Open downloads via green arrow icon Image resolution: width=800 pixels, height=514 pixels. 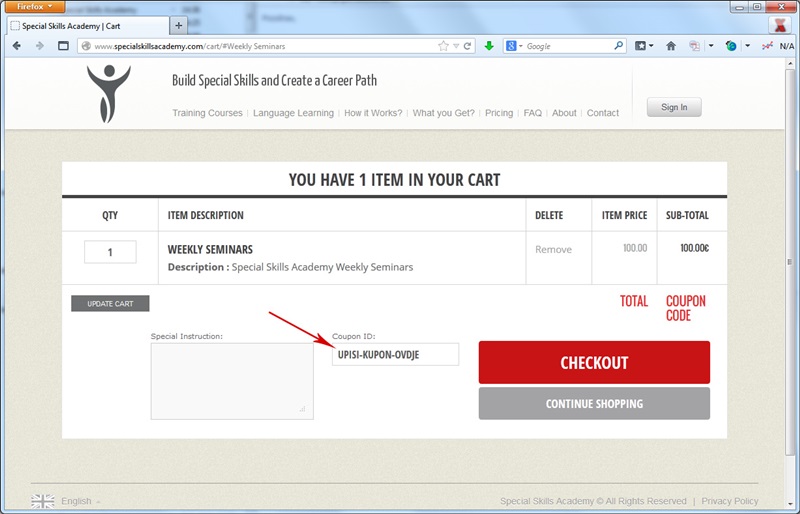coord(489,46)
